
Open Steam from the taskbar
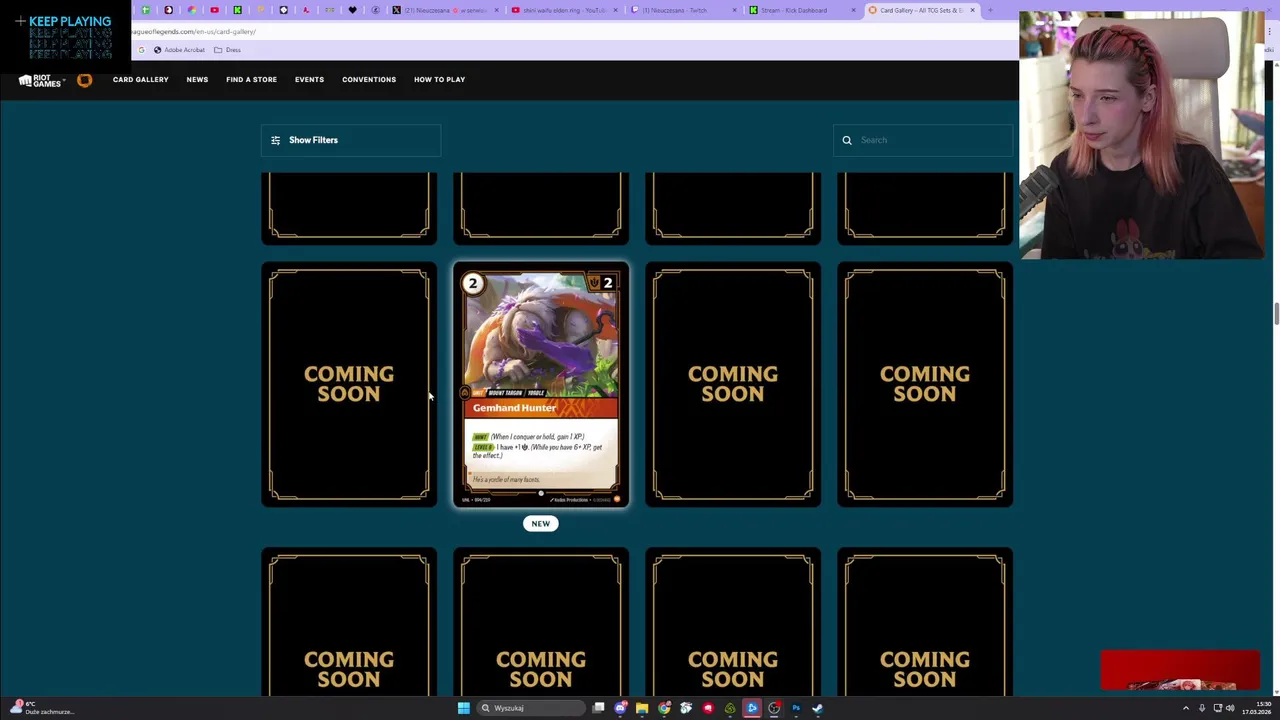(x=818, y=708)
